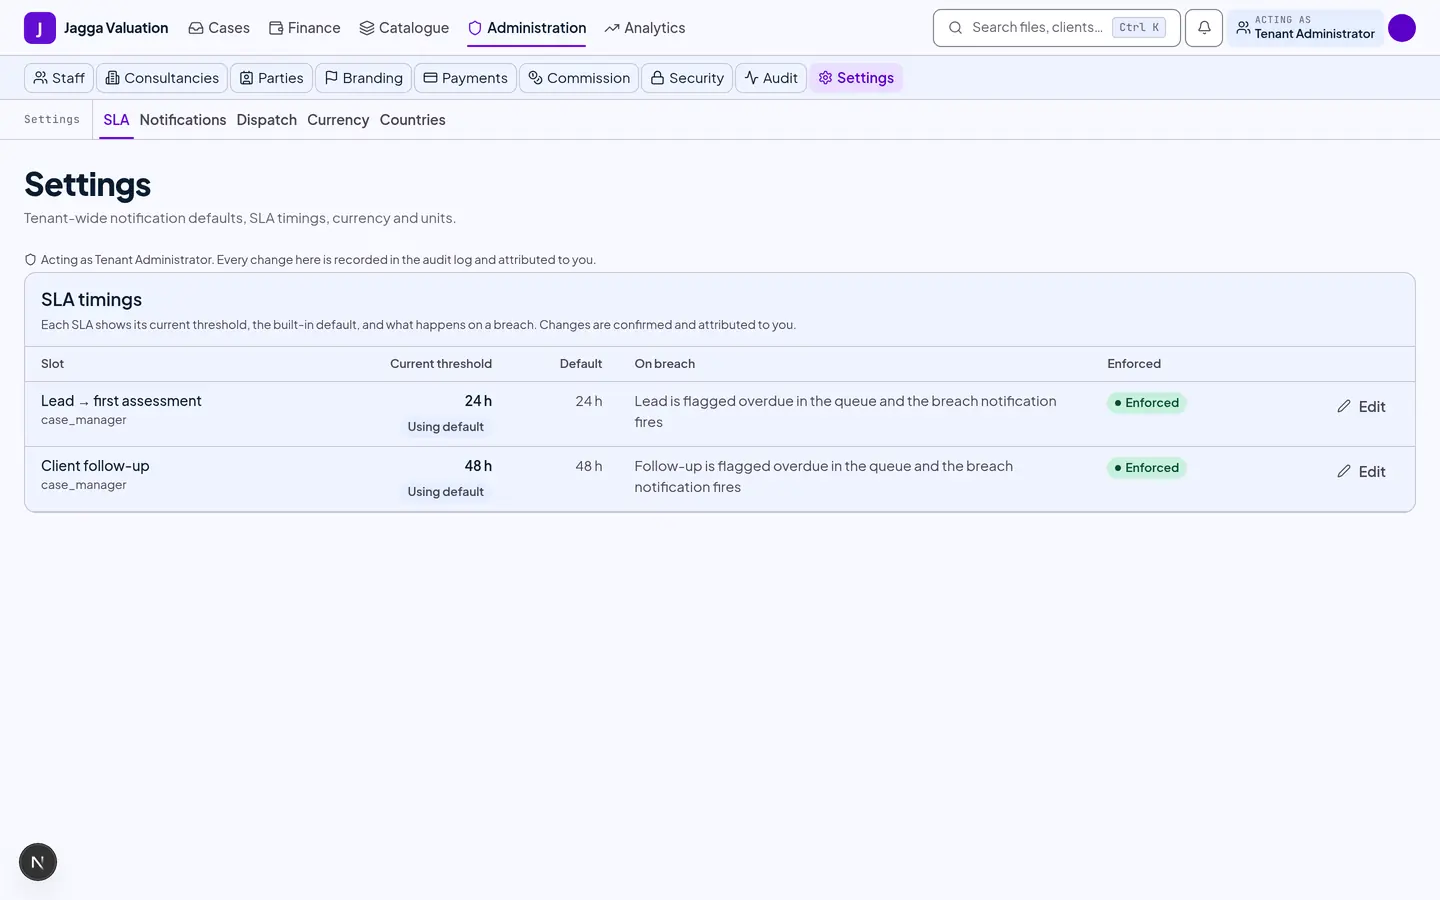Image resolution: width=1440 pixels, height=900 pixels.
Task: Click the 'Default' column header
Action: pyautogui.click(x=581, y=364)
